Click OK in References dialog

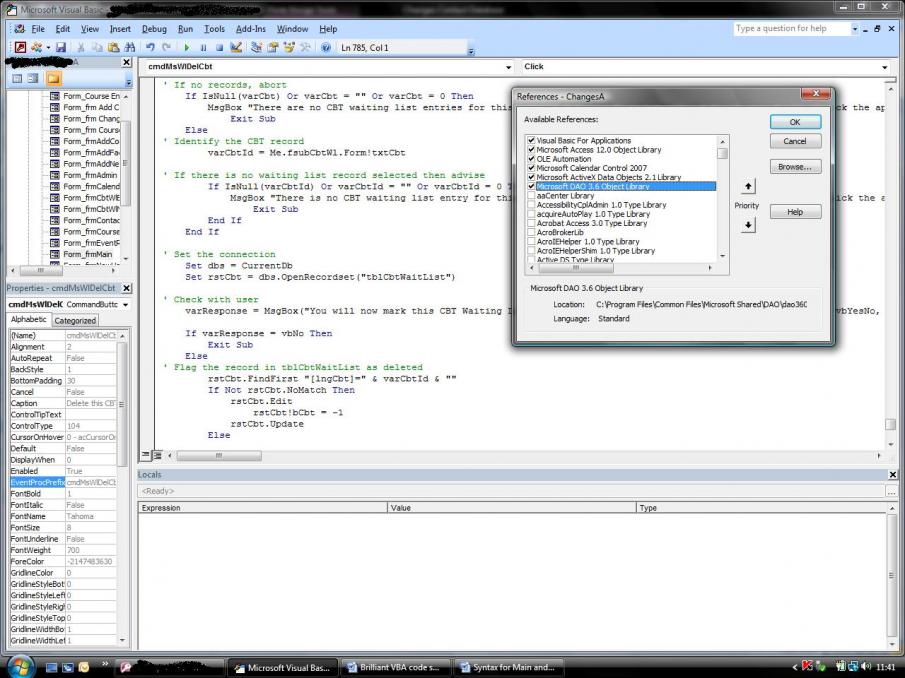pyautogui.click(x=795, y=122)
